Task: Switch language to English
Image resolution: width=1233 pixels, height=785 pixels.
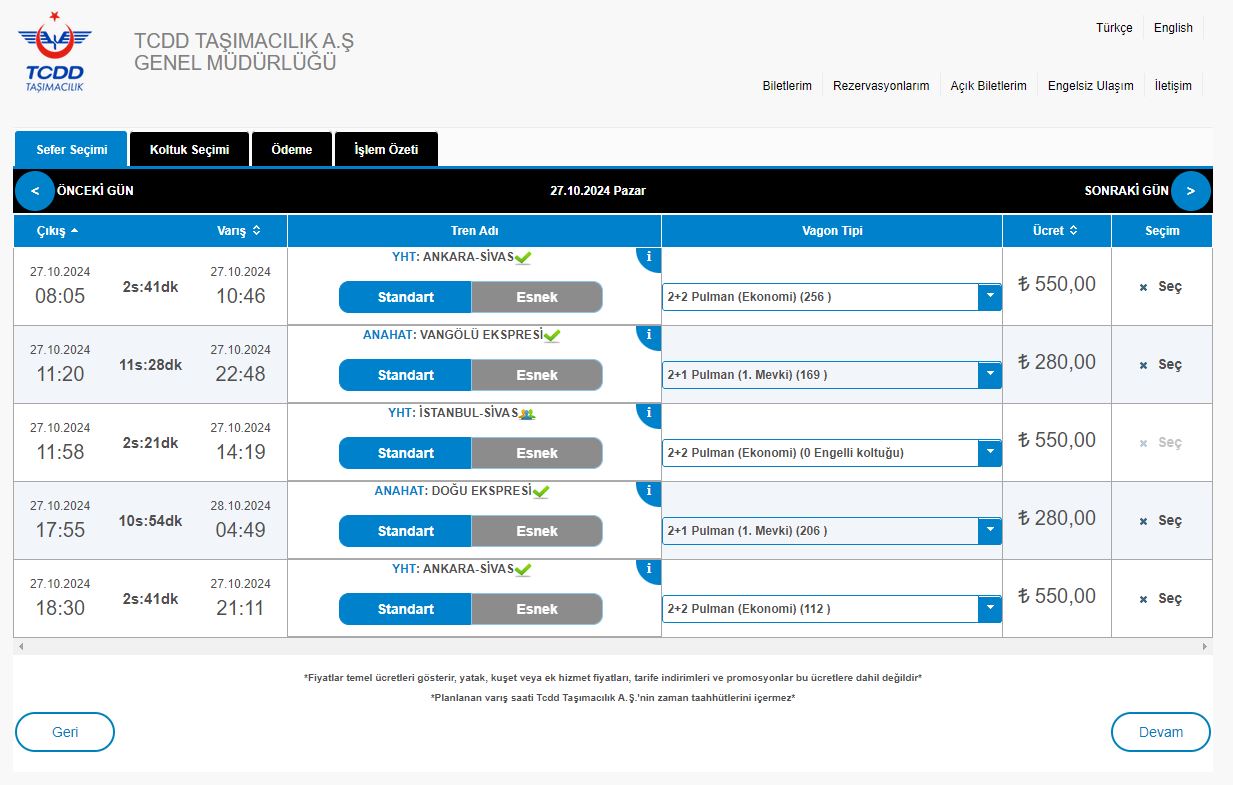Action: click(x=1173, y=28)
